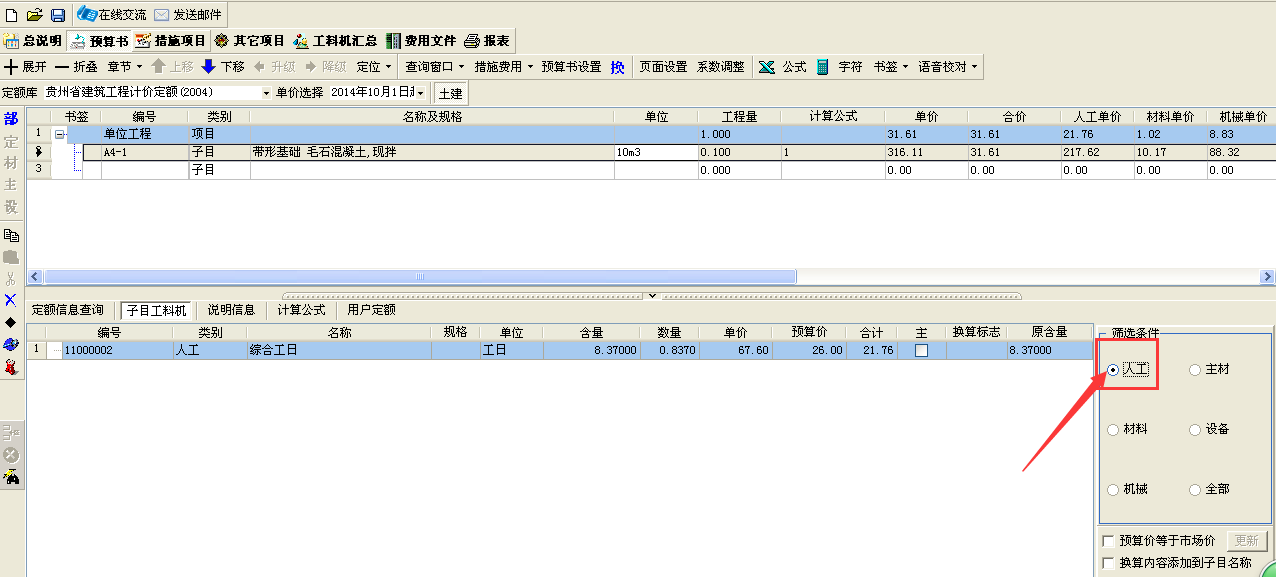Screen dimensions: 1276x577
Task: Click the 土建 button
Action: tap(450, 93)
